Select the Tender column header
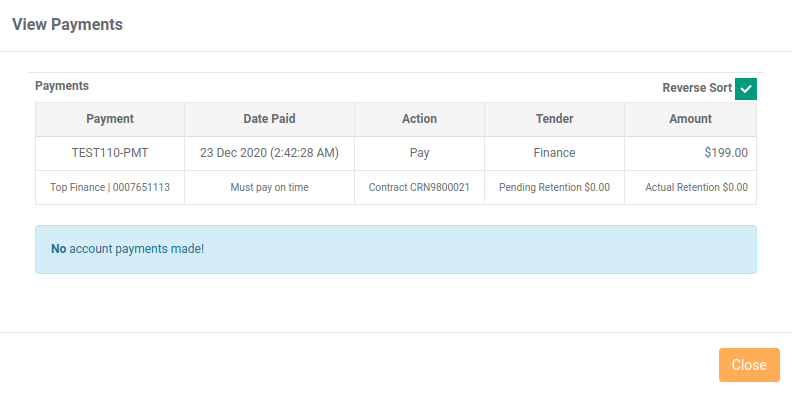The height and width of the screenshot is (396, 792). (554, 119)
